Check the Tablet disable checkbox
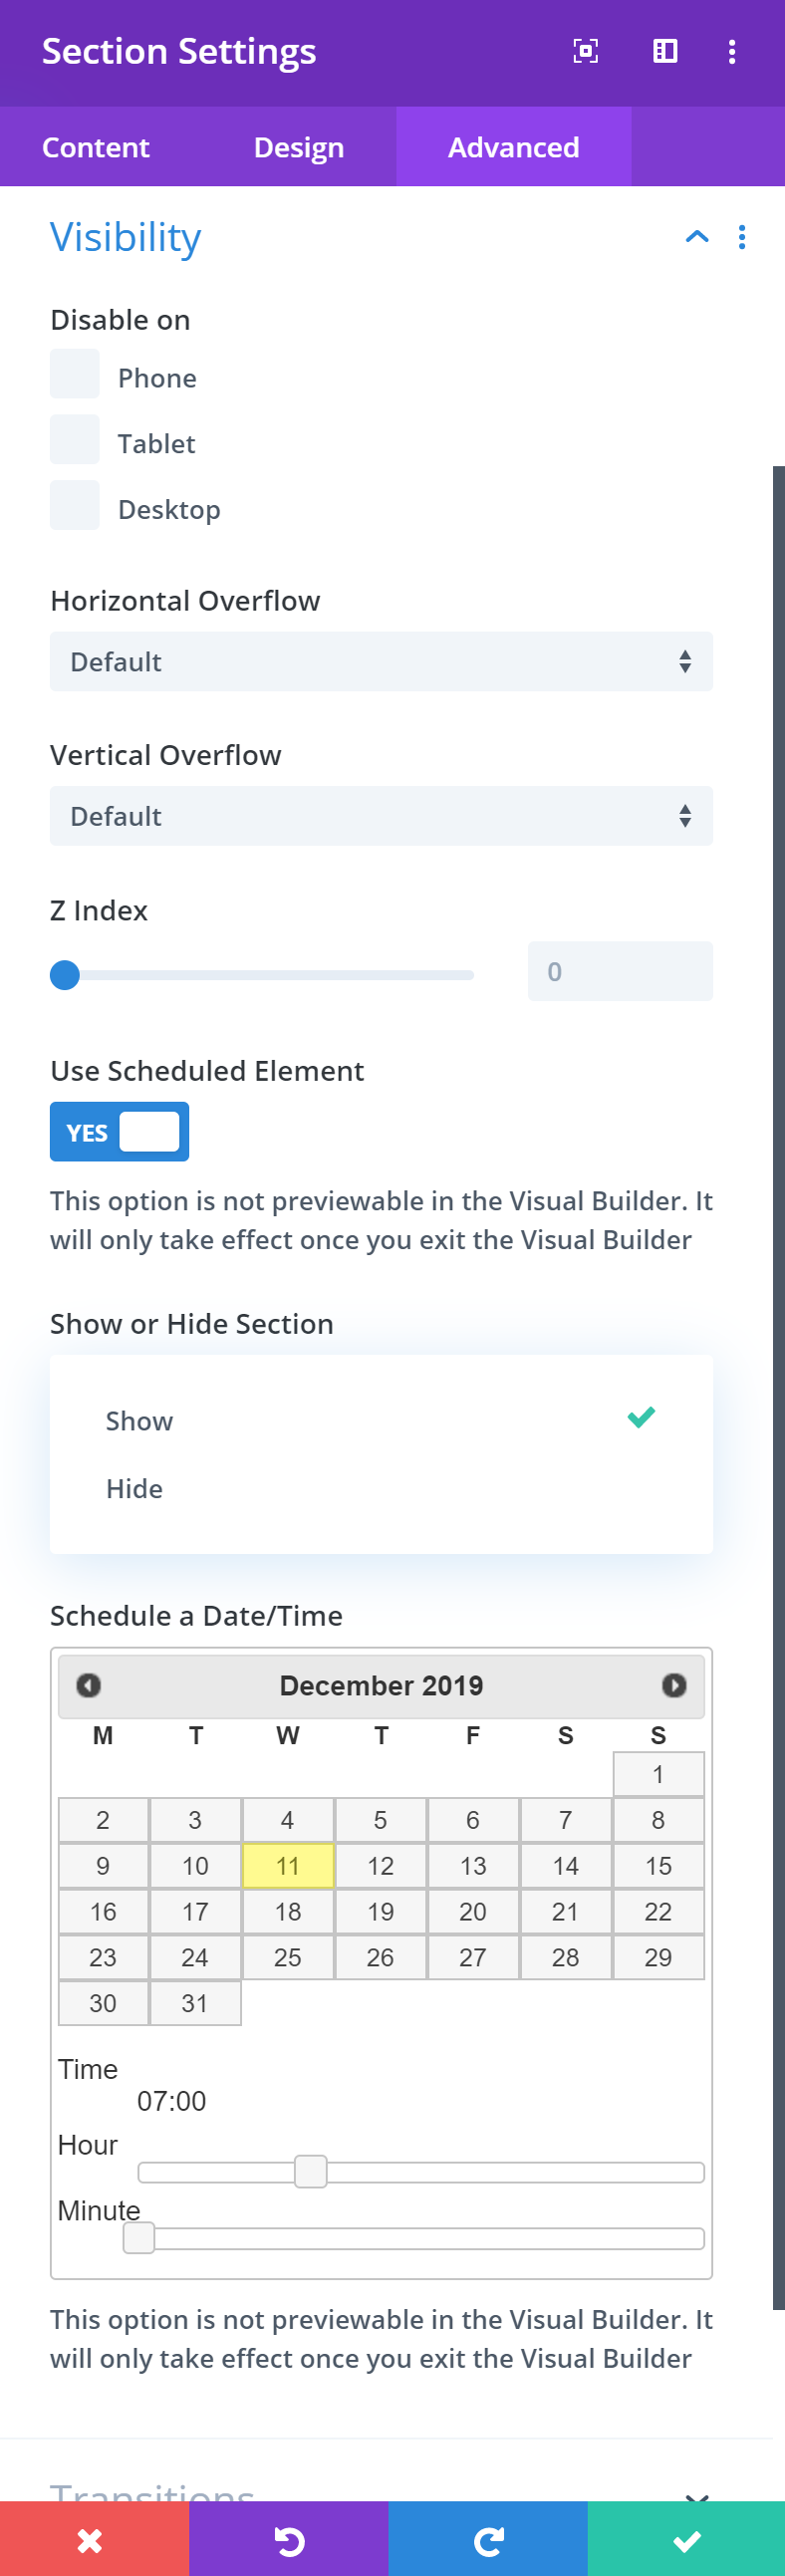This screenshot has height=2576, width=785. (x=75, y=440)
